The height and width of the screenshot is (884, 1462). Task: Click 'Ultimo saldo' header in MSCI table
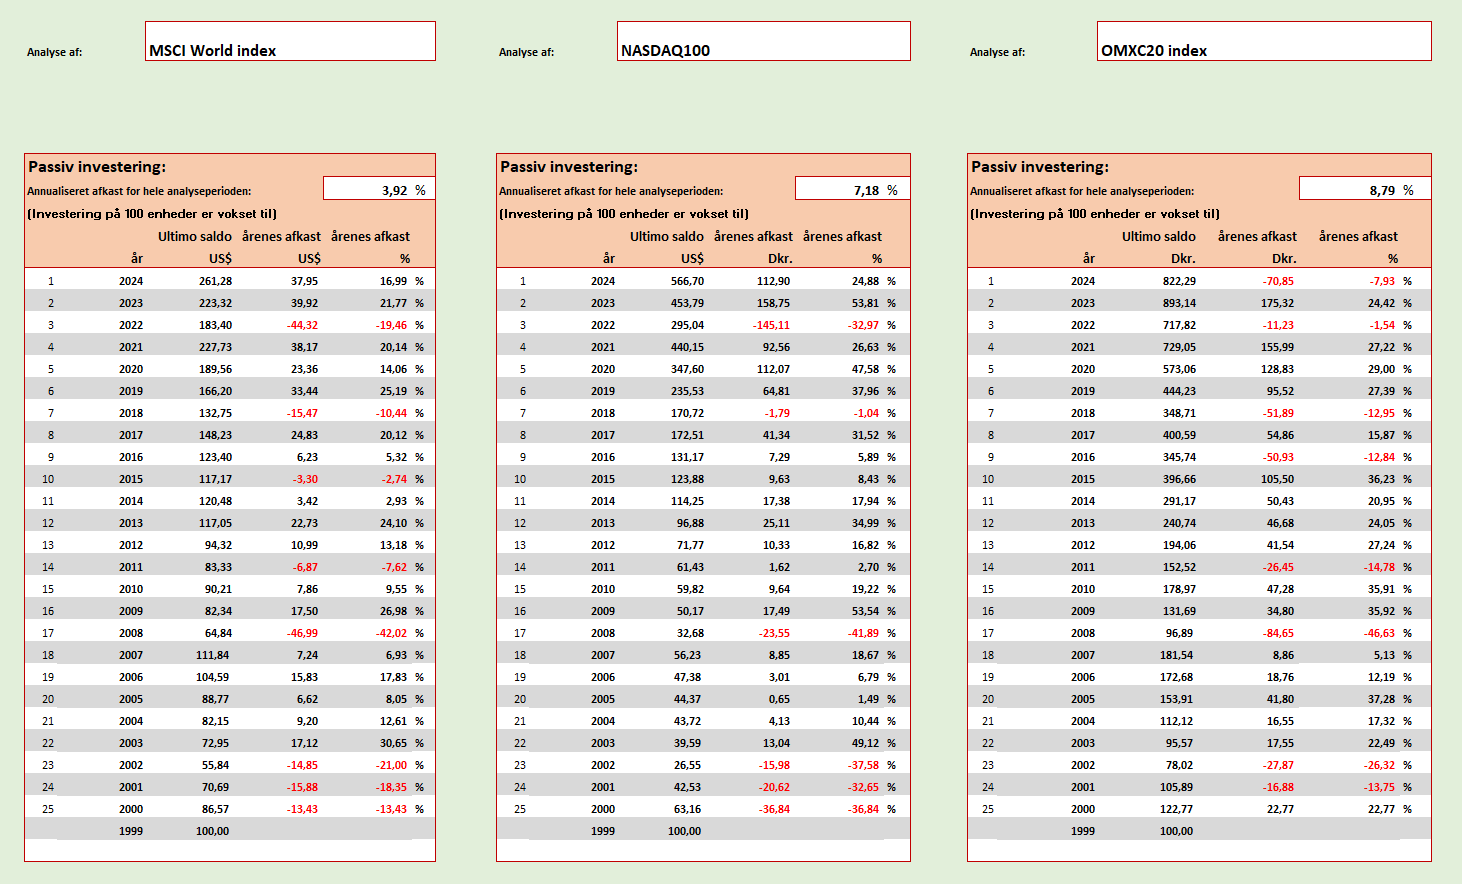[x=195, y=237]
